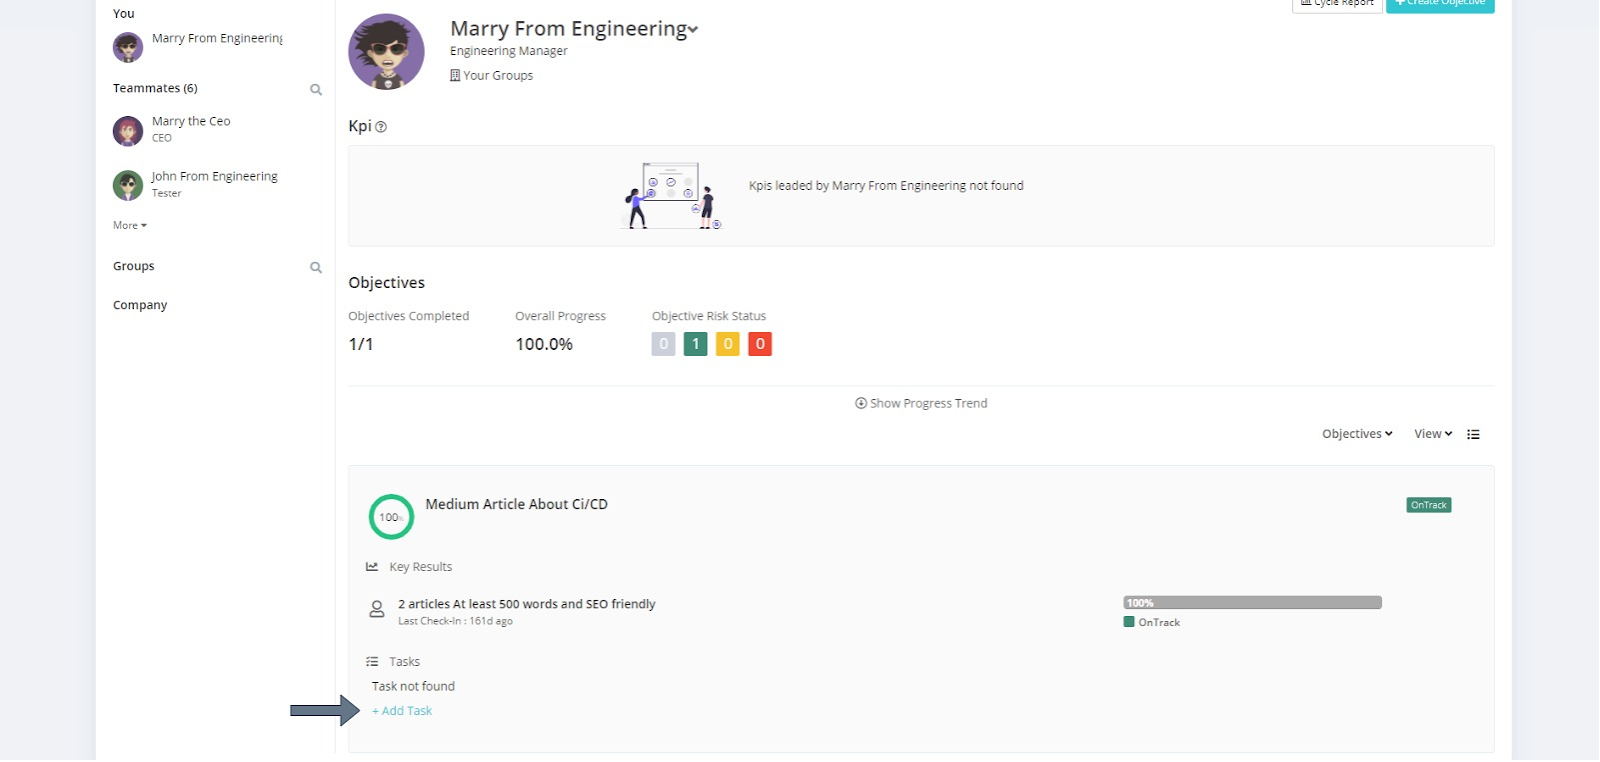The height and width of the screenshot is (762, 1600).
Task: Click Marry the Ceo's avatar
Action: click(128, 131)
